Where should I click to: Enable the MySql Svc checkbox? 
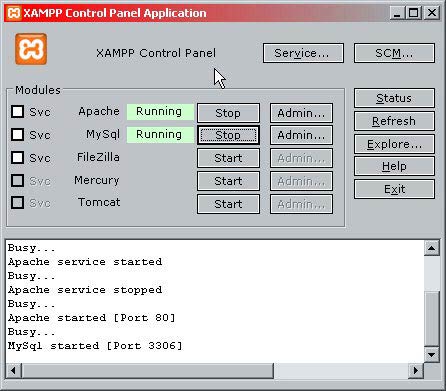point(18,135)
